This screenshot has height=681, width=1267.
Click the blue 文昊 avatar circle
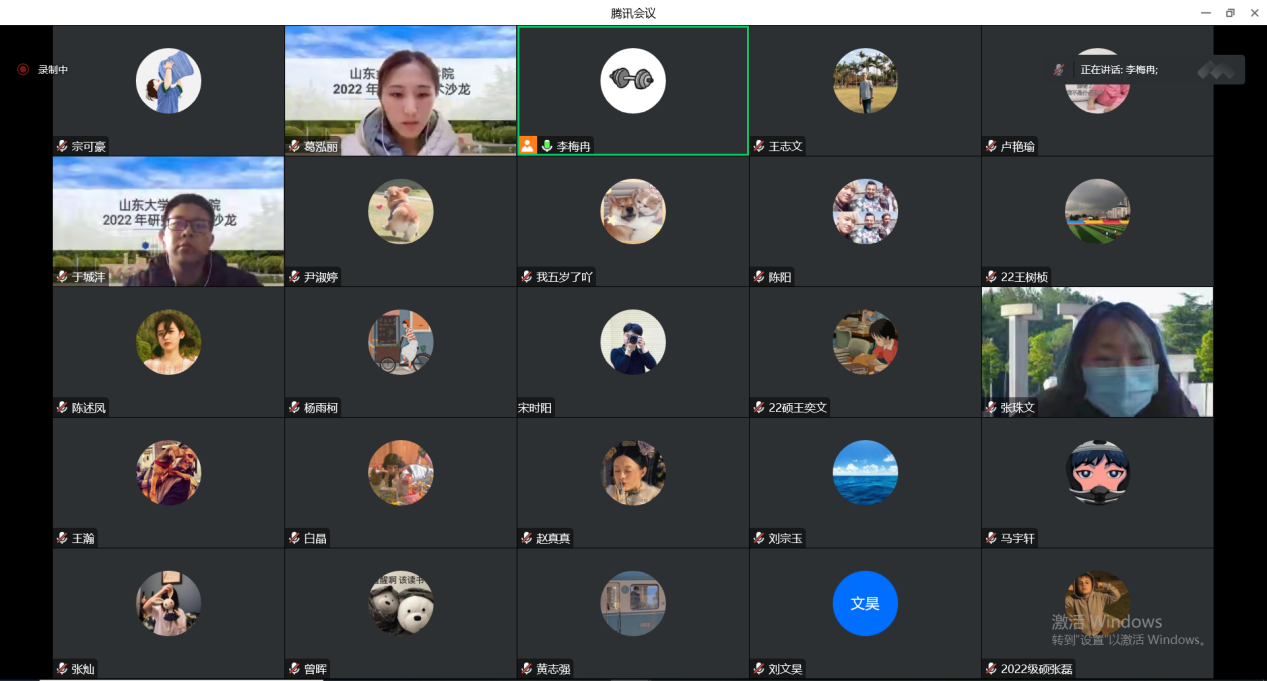[865, 604]
